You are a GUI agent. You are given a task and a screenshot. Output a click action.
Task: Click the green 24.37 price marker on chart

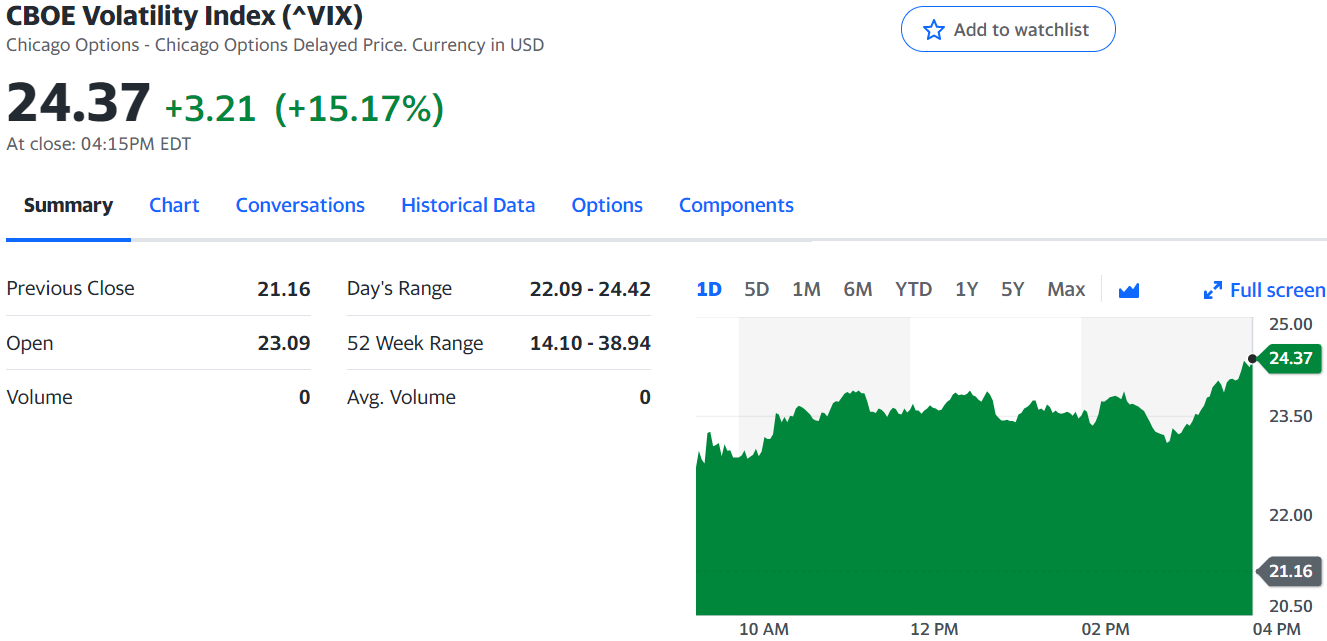1291,358
